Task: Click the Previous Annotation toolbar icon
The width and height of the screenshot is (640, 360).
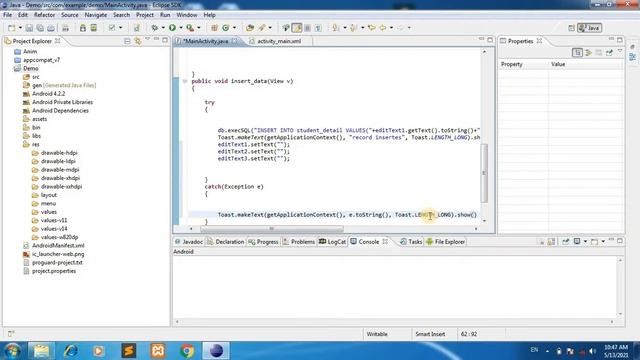Action: (353, 28)
